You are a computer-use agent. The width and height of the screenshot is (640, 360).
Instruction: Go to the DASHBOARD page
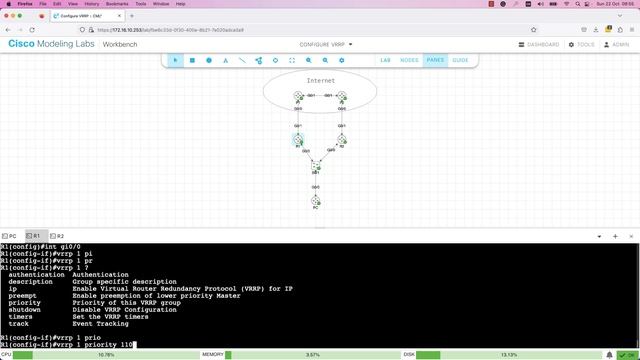[539, 44]
